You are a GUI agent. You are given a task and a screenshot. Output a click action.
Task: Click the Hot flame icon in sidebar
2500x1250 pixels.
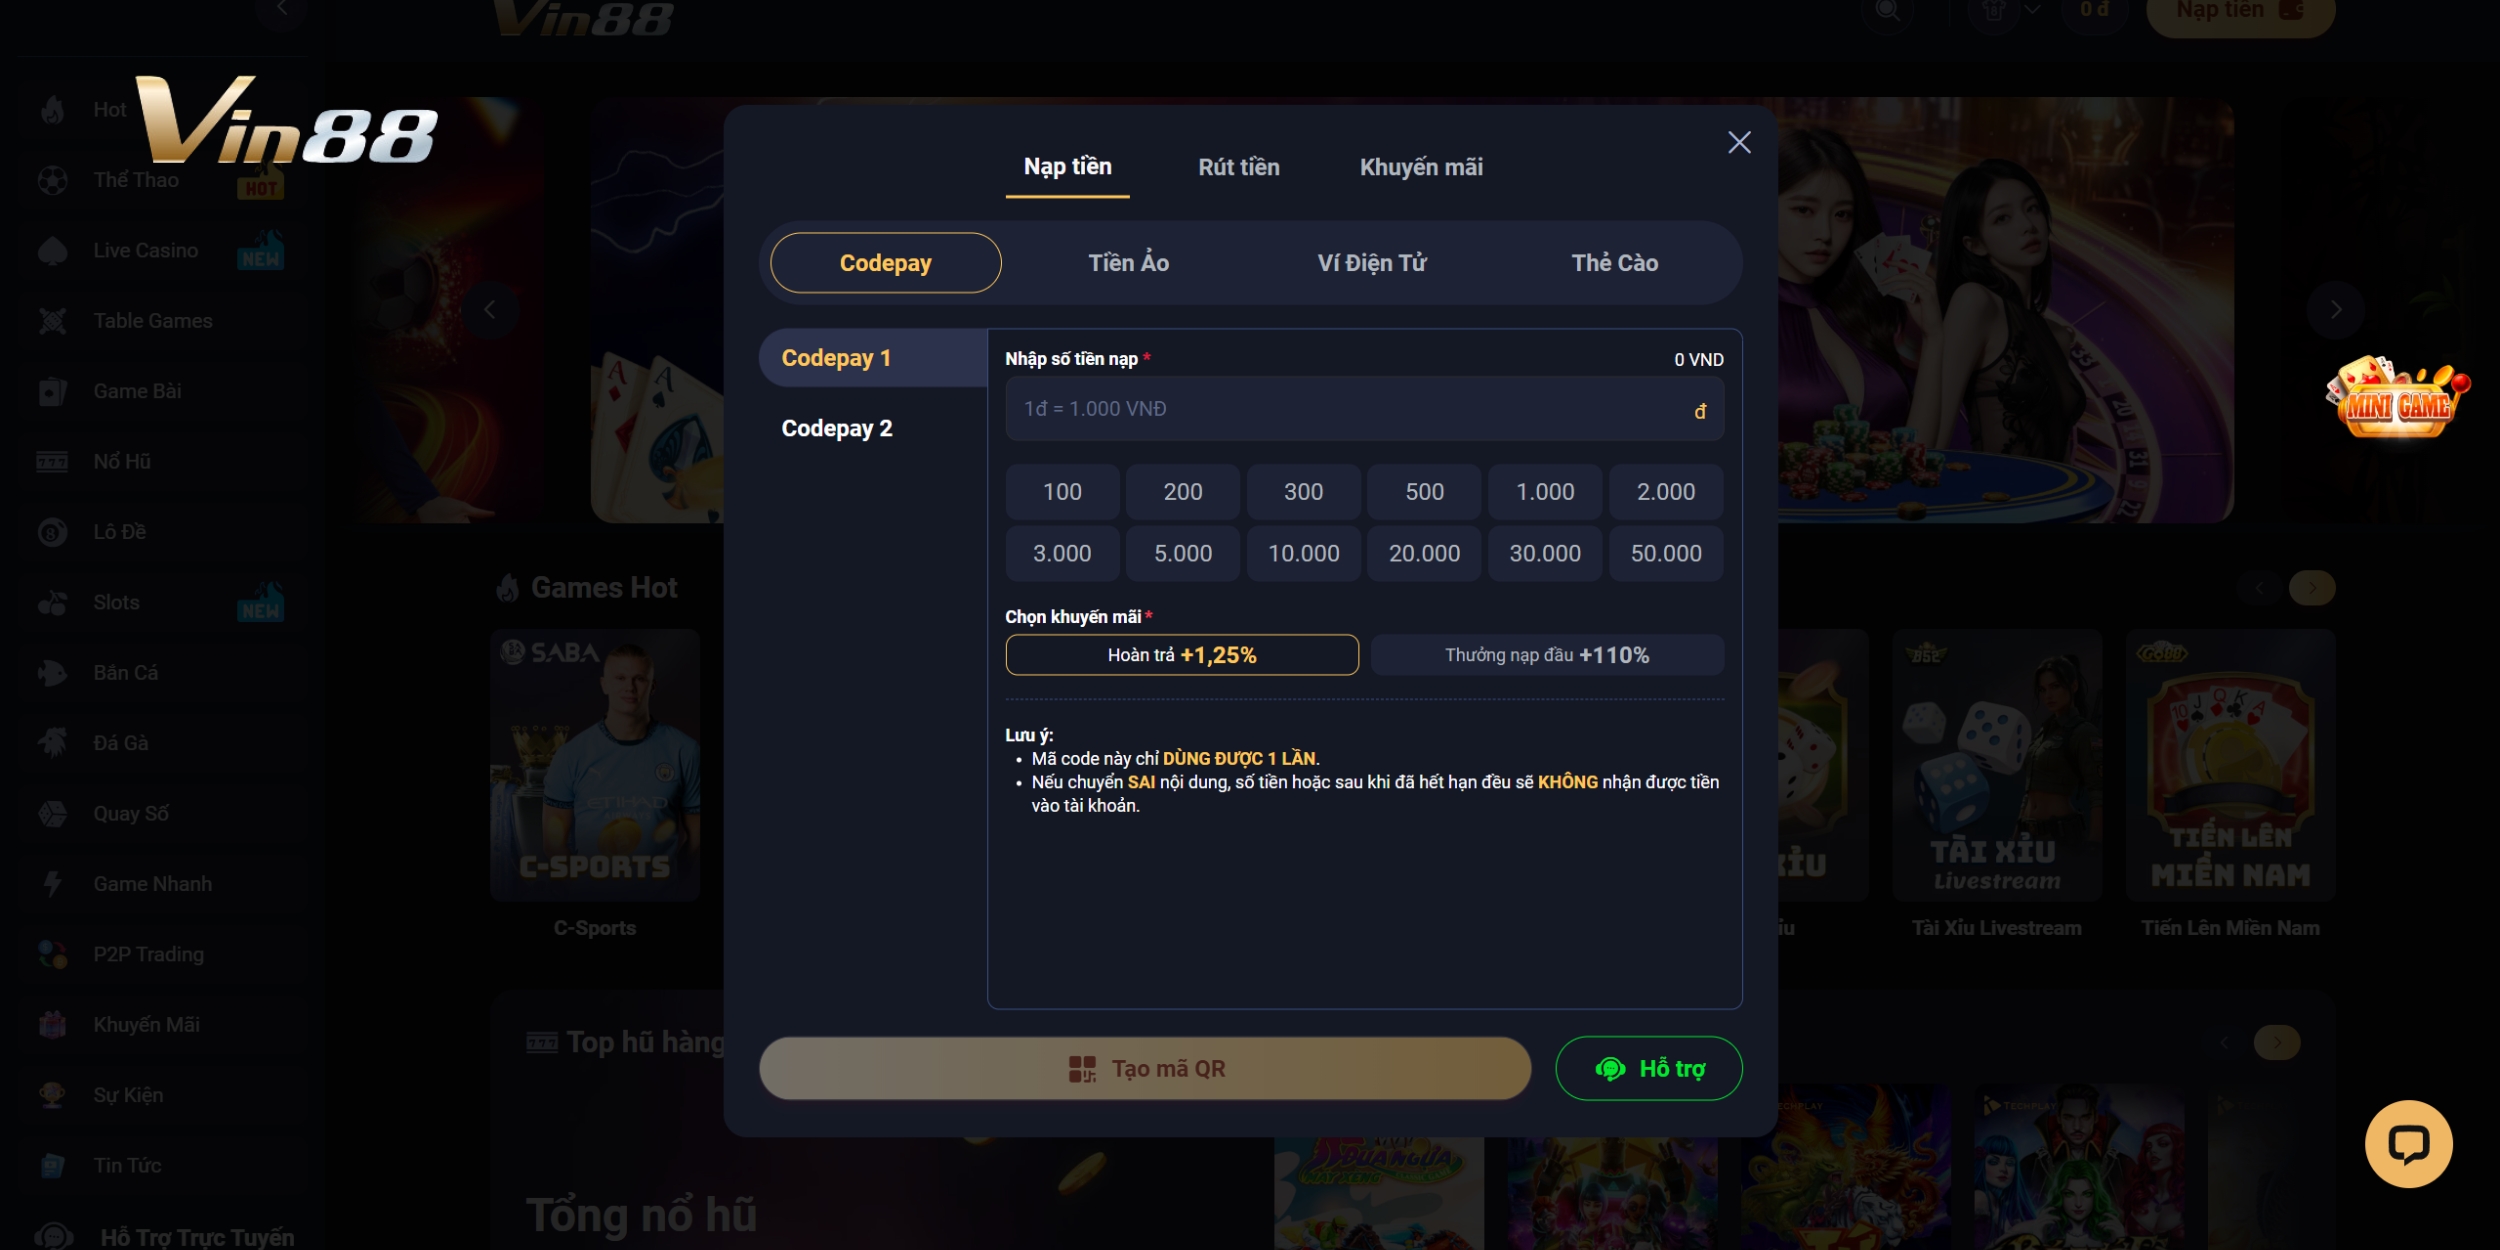pos(53,110)
